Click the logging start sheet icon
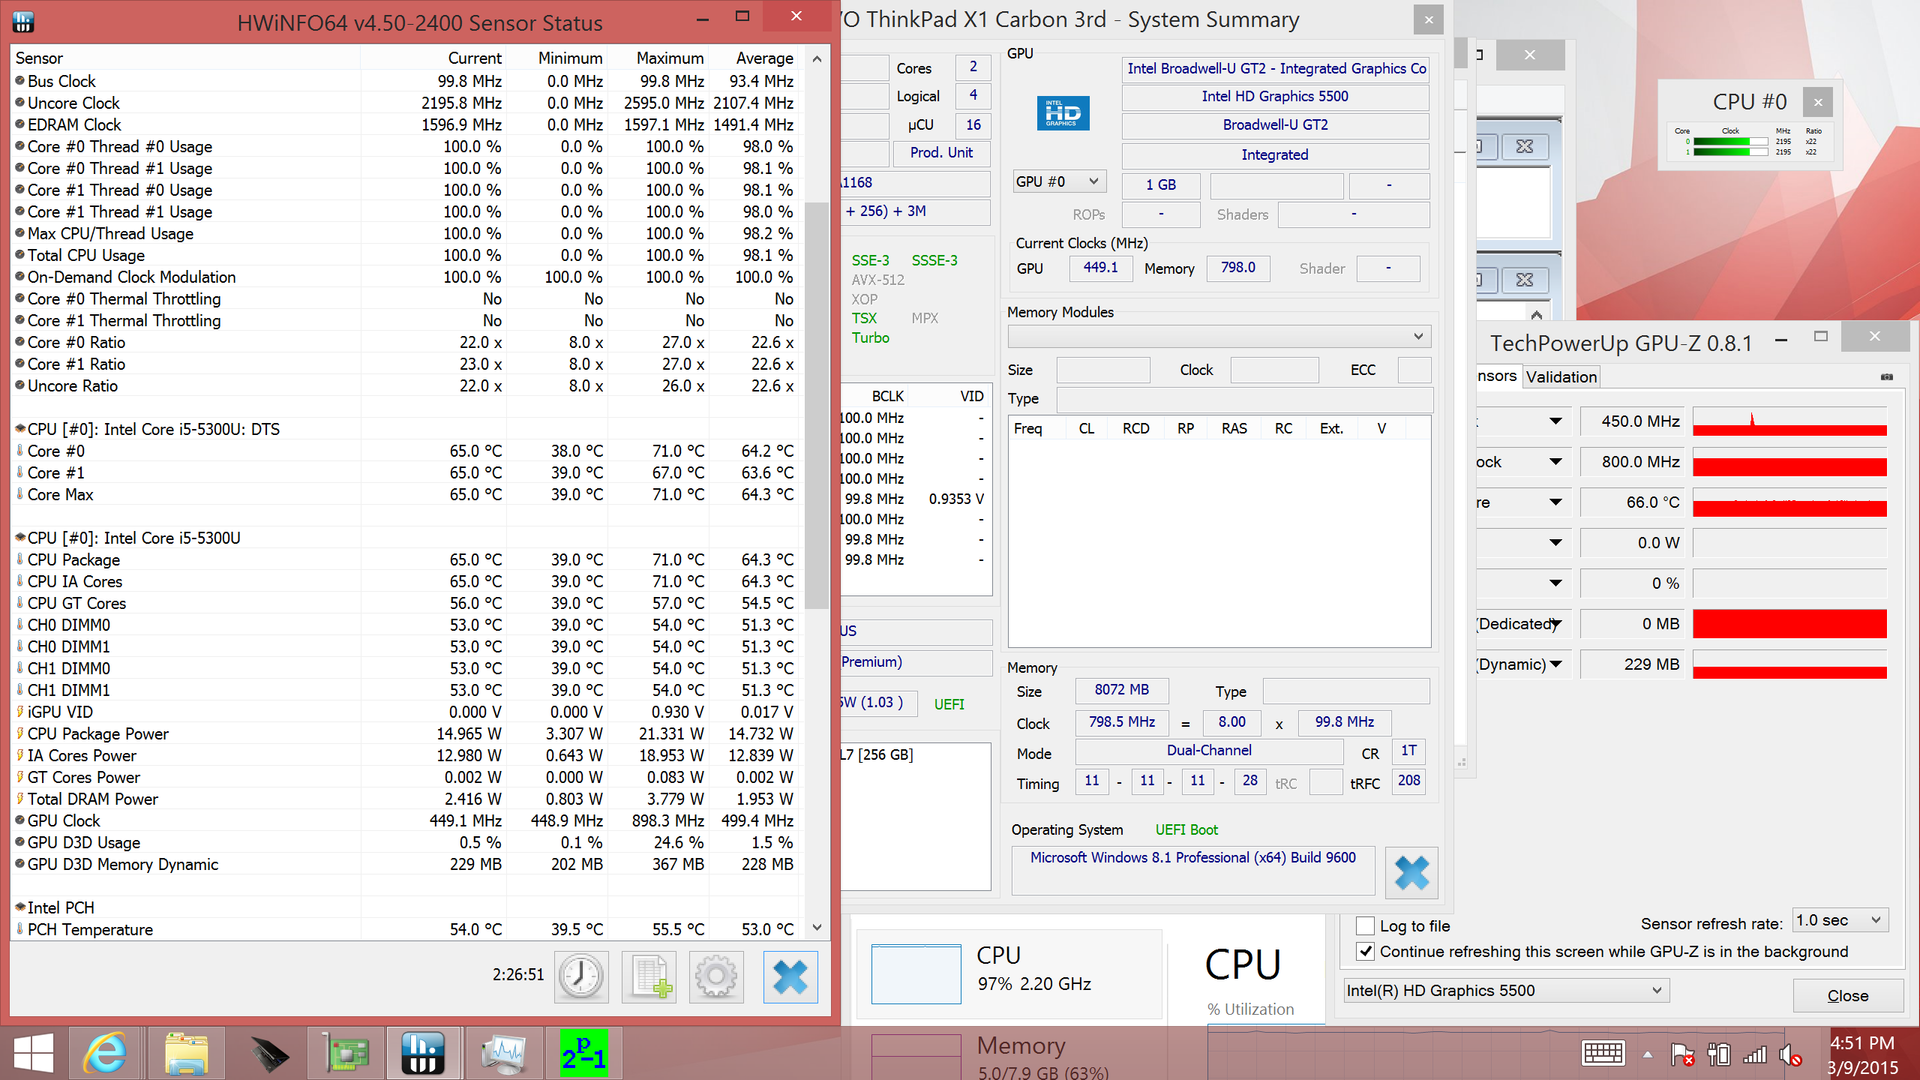Viewport: 1920px width, 1080px height. [x=649, y=976]
